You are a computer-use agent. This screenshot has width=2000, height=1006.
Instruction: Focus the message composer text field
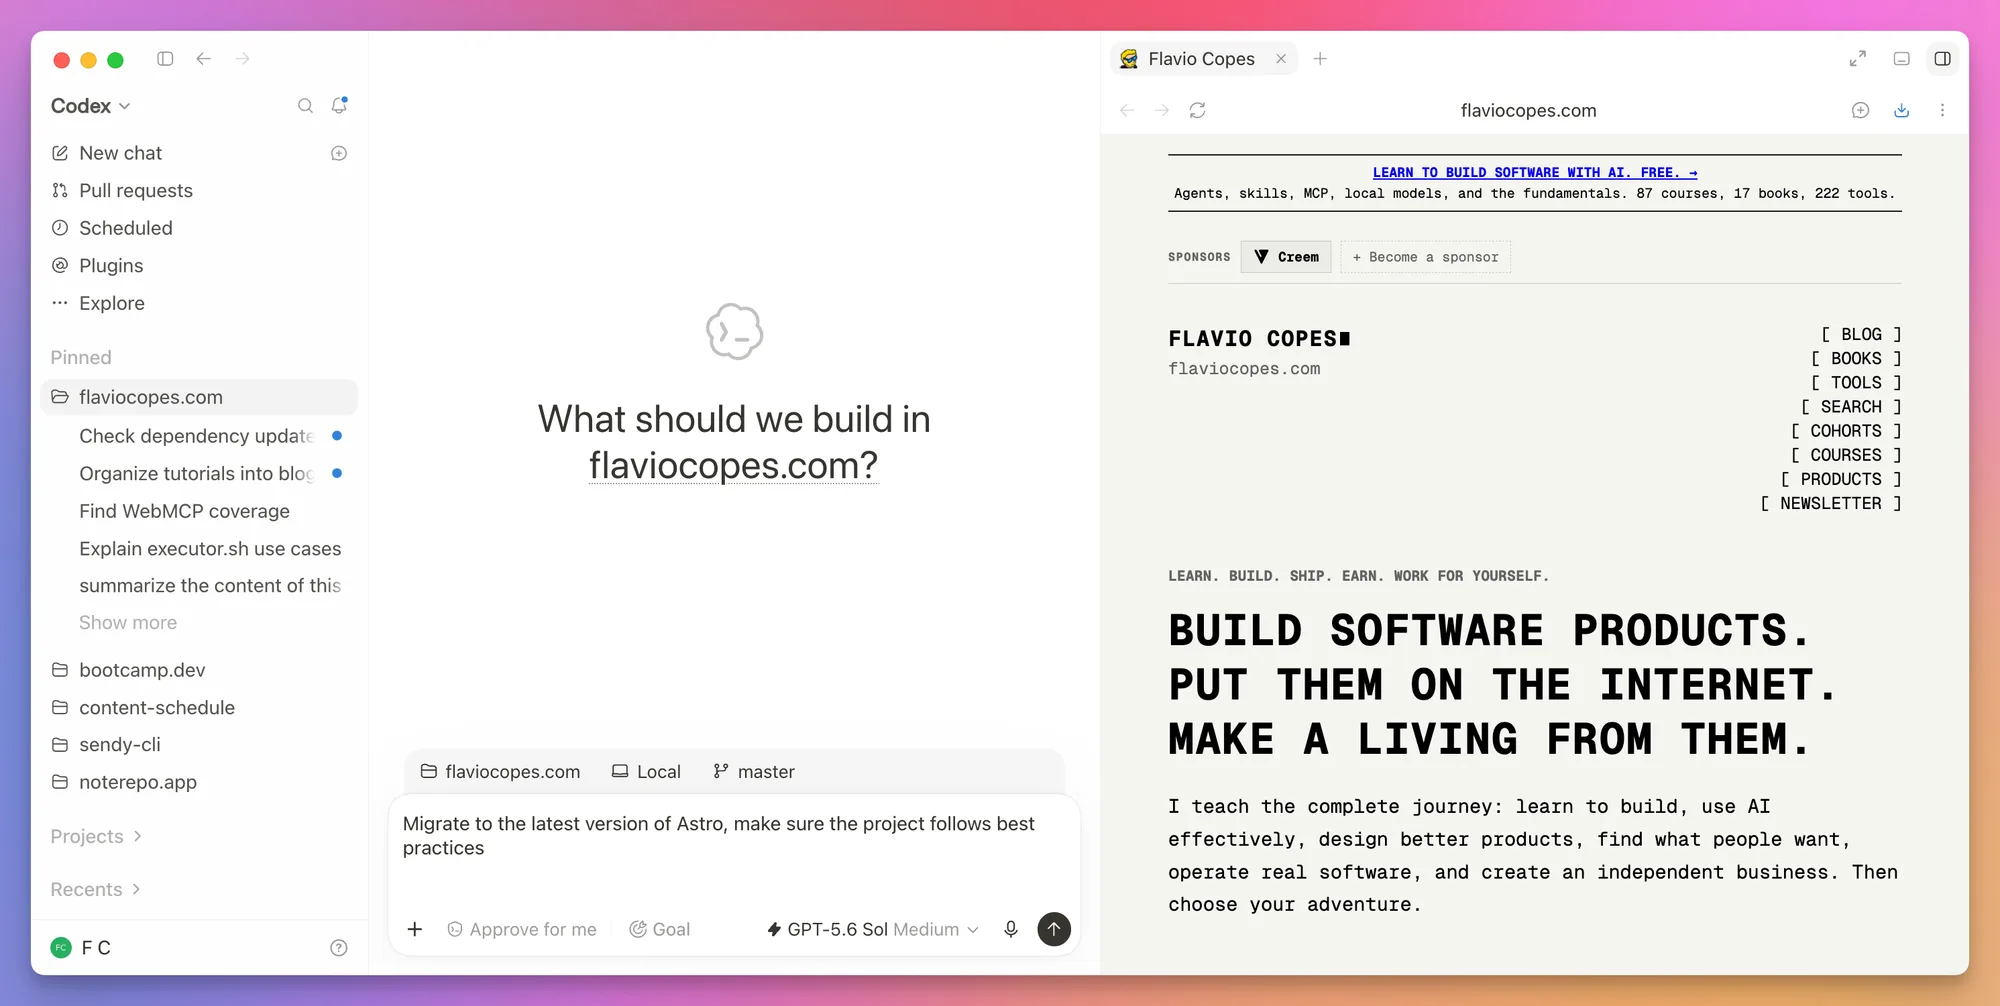coord(734,848)
